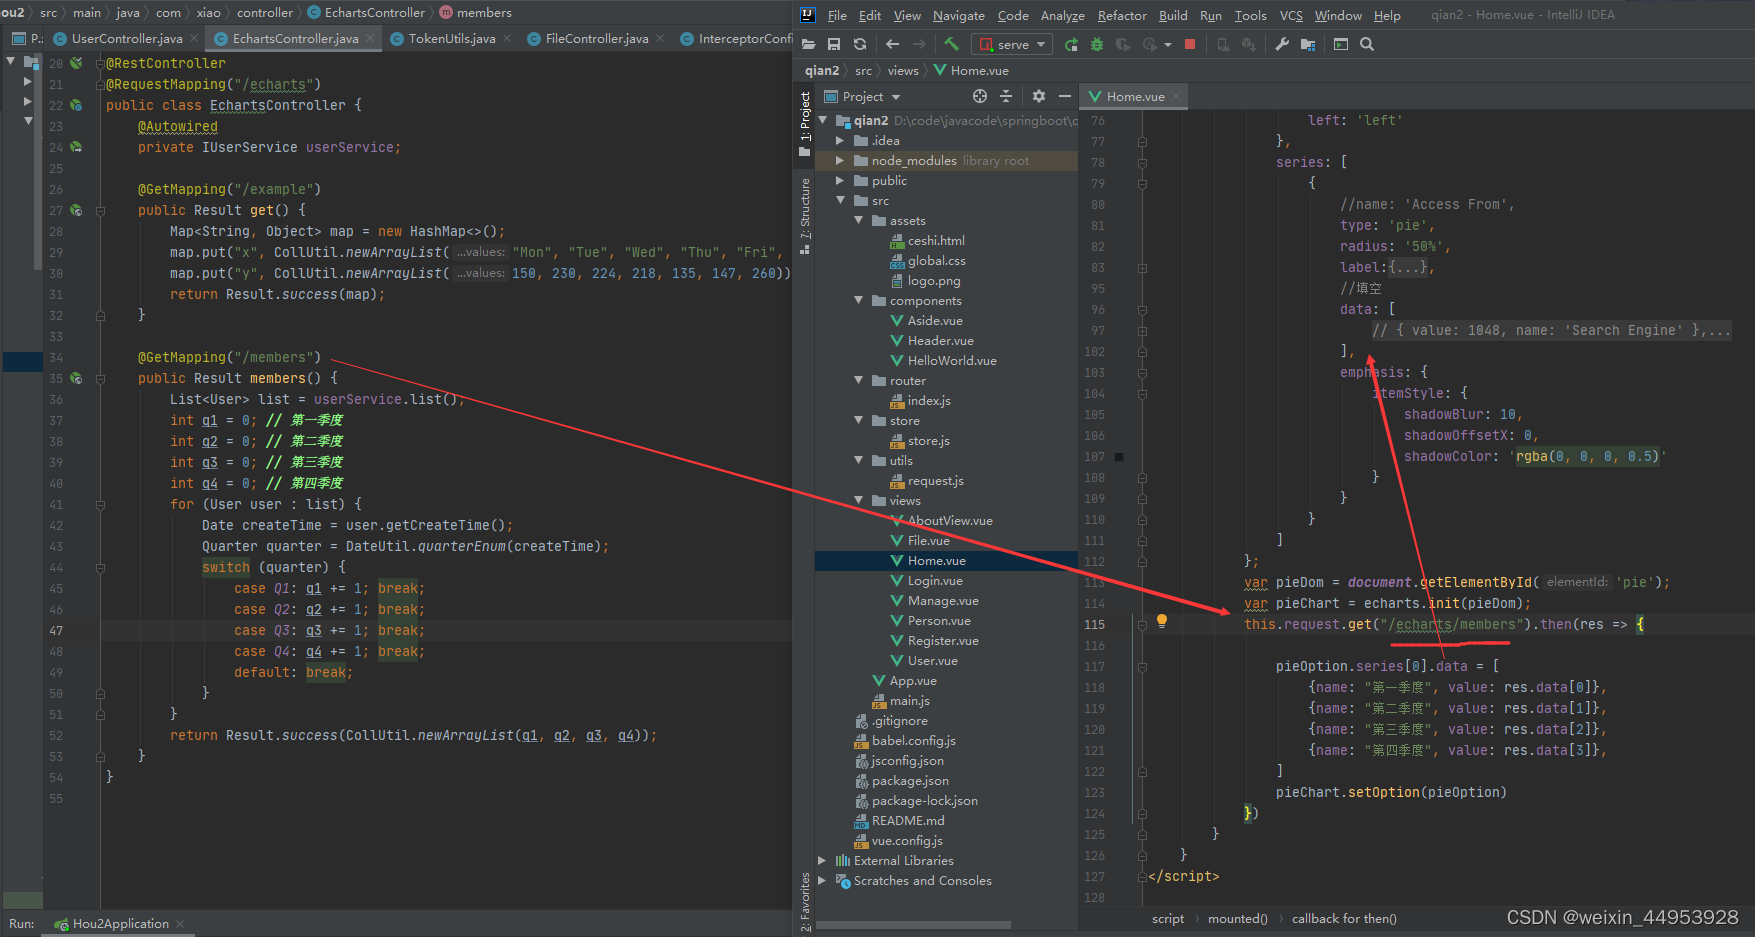
Task: Open the Navigate menu
Action: point(958,15)
